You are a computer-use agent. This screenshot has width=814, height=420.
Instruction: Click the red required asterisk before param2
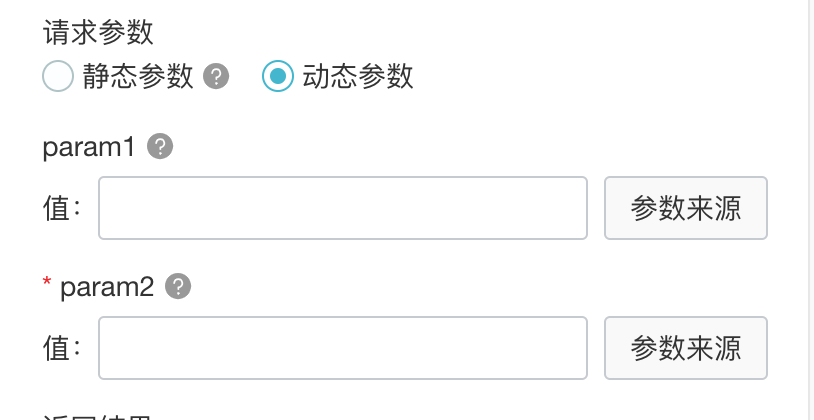[47, 285]
